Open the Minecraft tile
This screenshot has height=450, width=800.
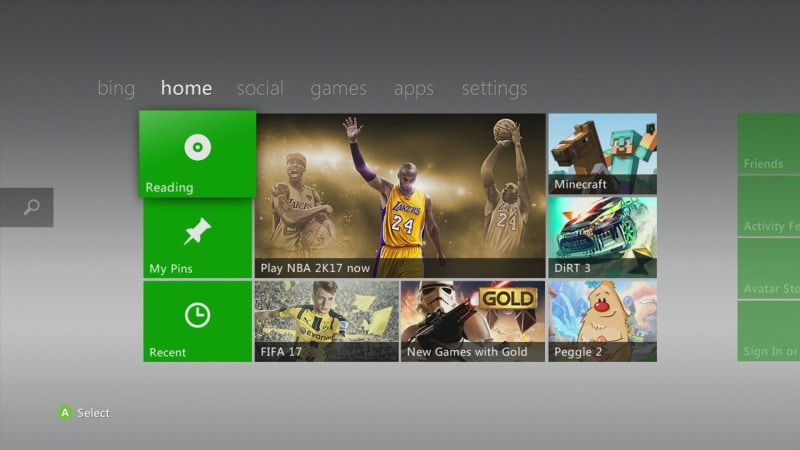[x=603, y=154]
